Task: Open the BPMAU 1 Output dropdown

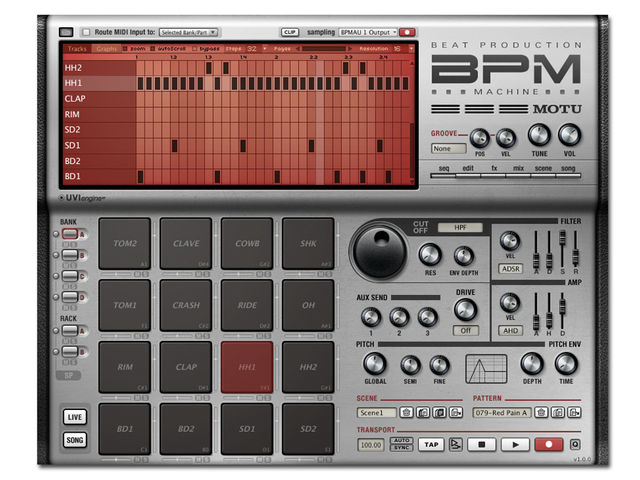Action: (x=368, y=32)
